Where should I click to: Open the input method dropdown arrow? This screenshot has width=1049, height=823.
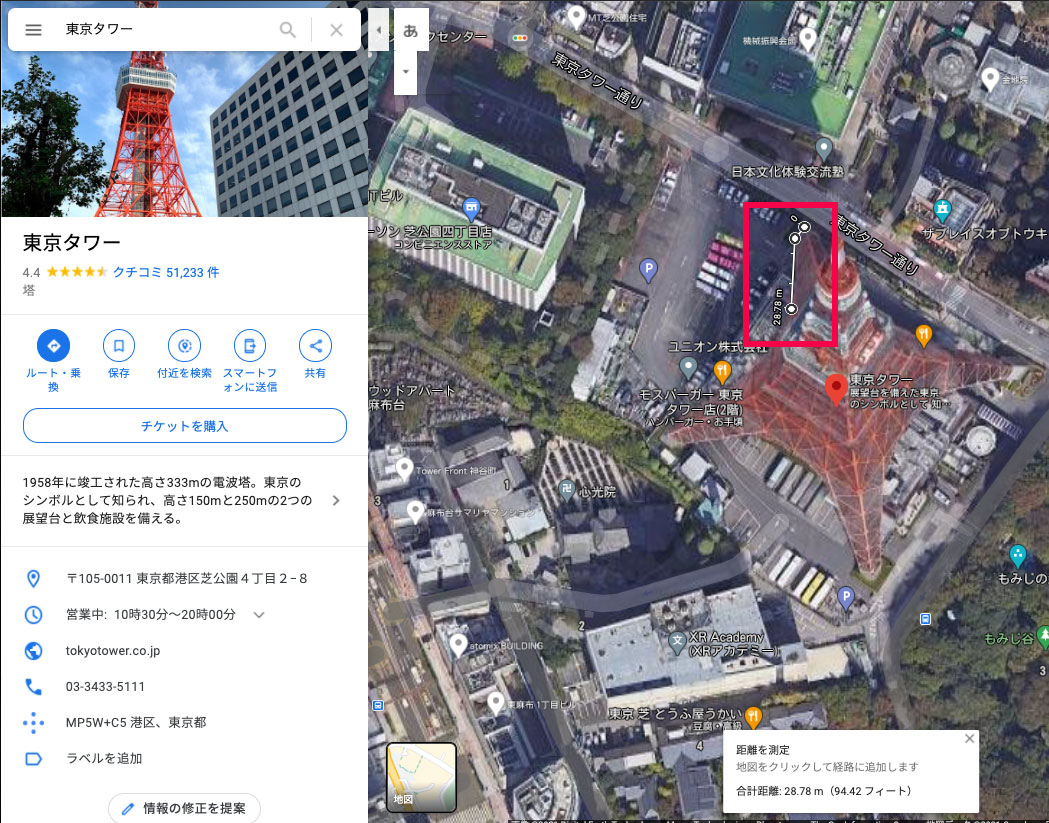pyautogui.click(x=405, y=72)
